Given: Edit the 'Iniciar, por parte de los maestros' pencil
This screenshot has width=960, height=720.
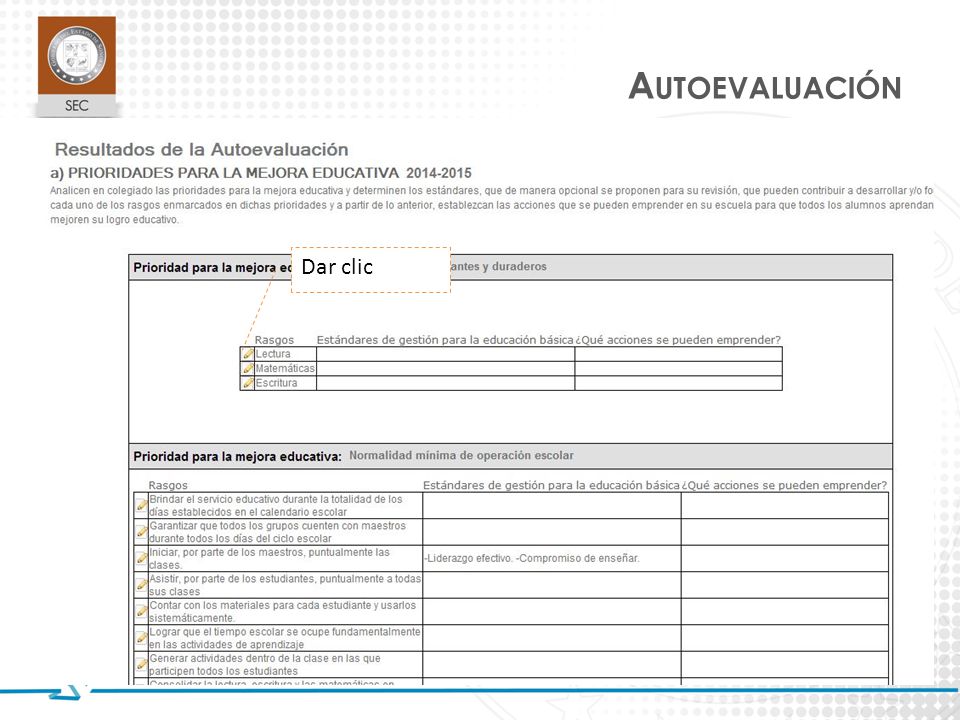Looking at the screenshot, I should click(x=141, y=558).
